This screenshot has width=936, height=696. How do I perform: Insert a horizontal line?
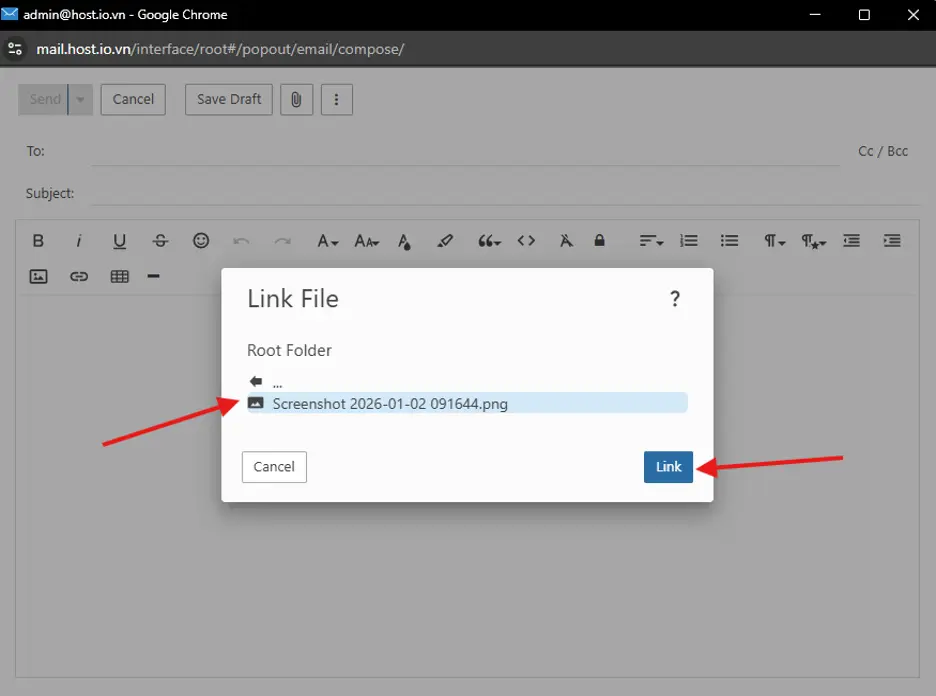[x=153, y=276]
